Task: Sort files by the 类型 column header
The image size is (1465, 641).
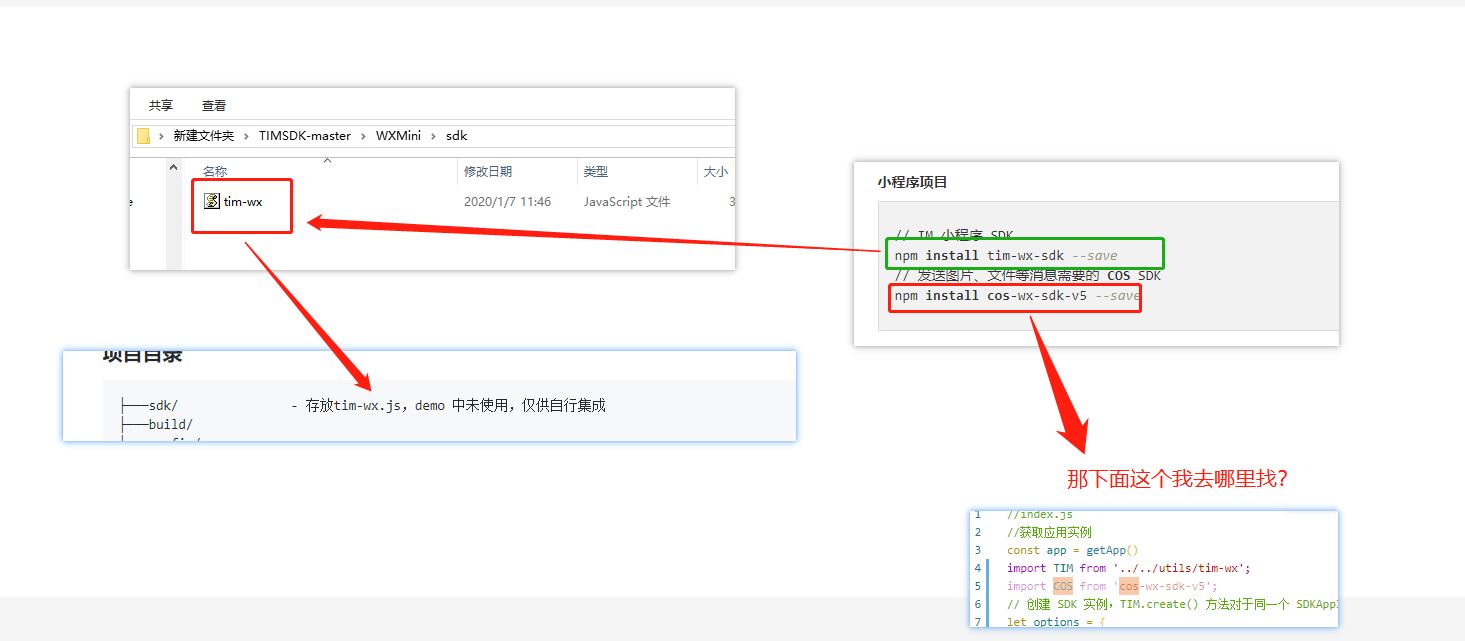Action: pyautogui.click(x=596, y=172)
